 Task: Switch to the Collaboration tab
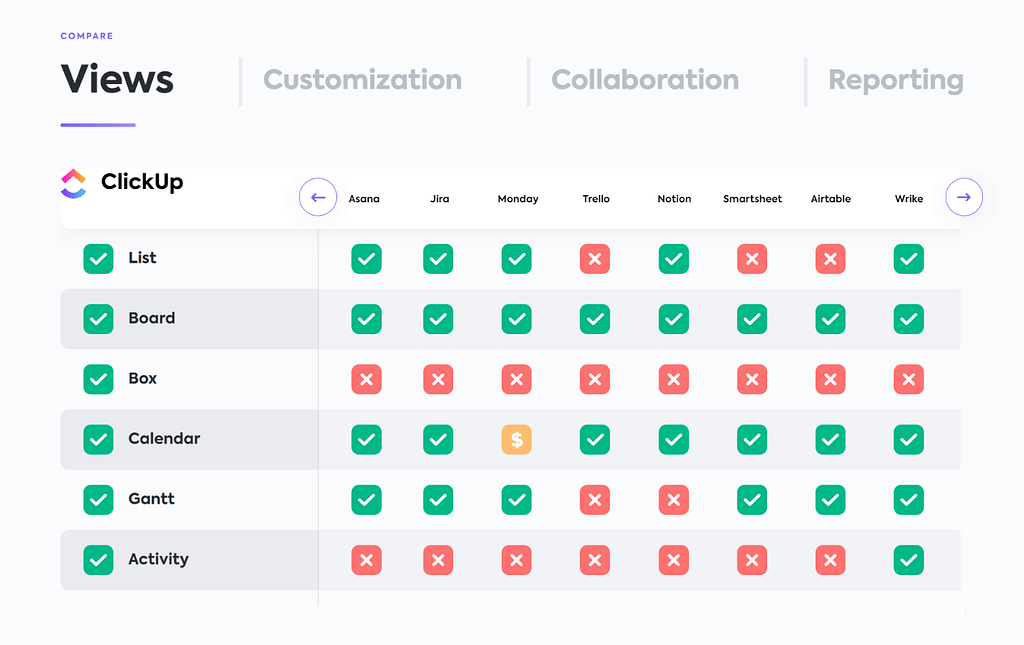pyautogui.click(x=645, y=80)
